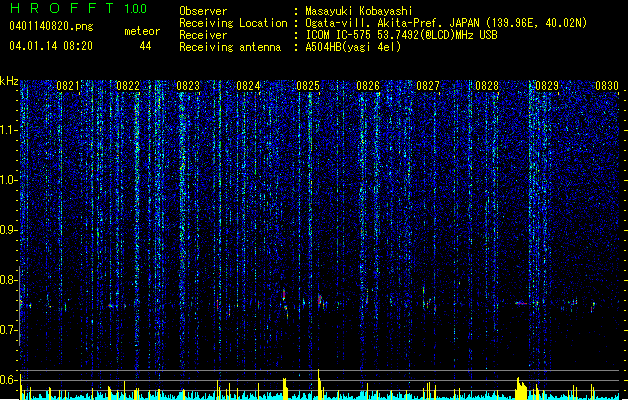Click the wide yellow power burst before 0829

coord(521,388)
